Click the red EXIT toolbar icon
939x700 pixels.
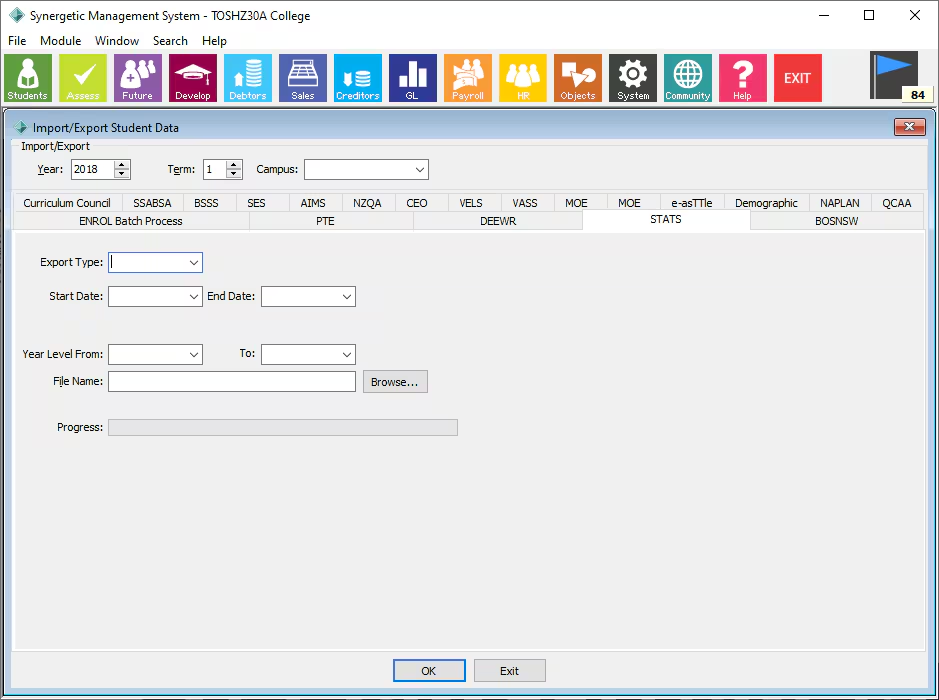pyautogui.click(x=798, y=78)
